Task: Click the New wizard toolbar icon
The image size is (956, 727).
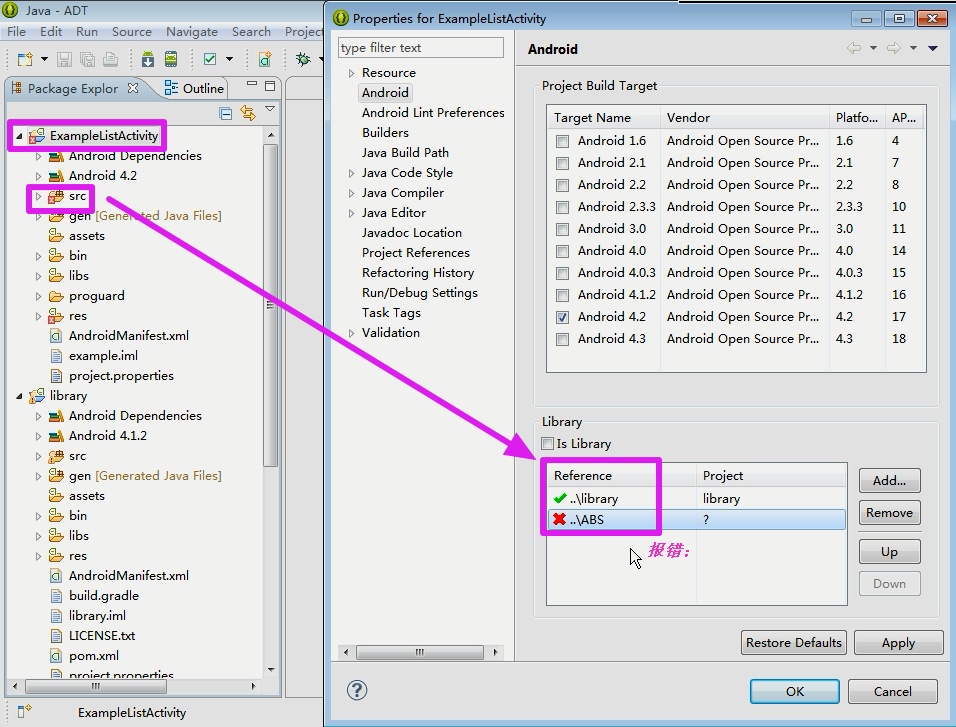Action: tap(23, 59)
